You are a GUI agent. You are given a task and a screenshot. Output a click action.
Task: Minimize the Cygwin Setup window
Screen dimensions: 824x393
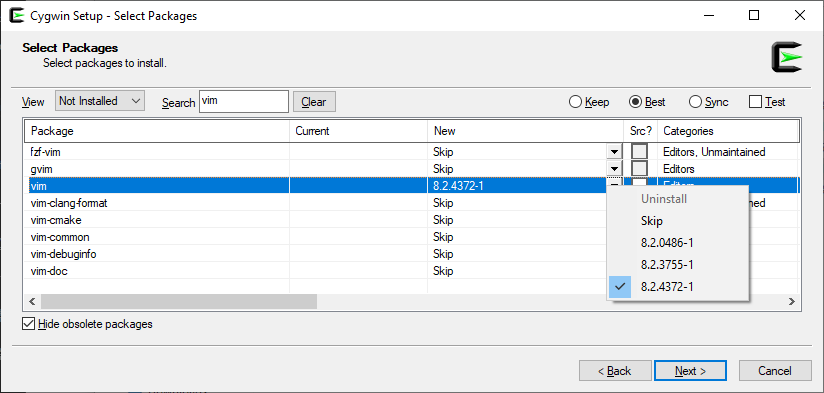708,16
